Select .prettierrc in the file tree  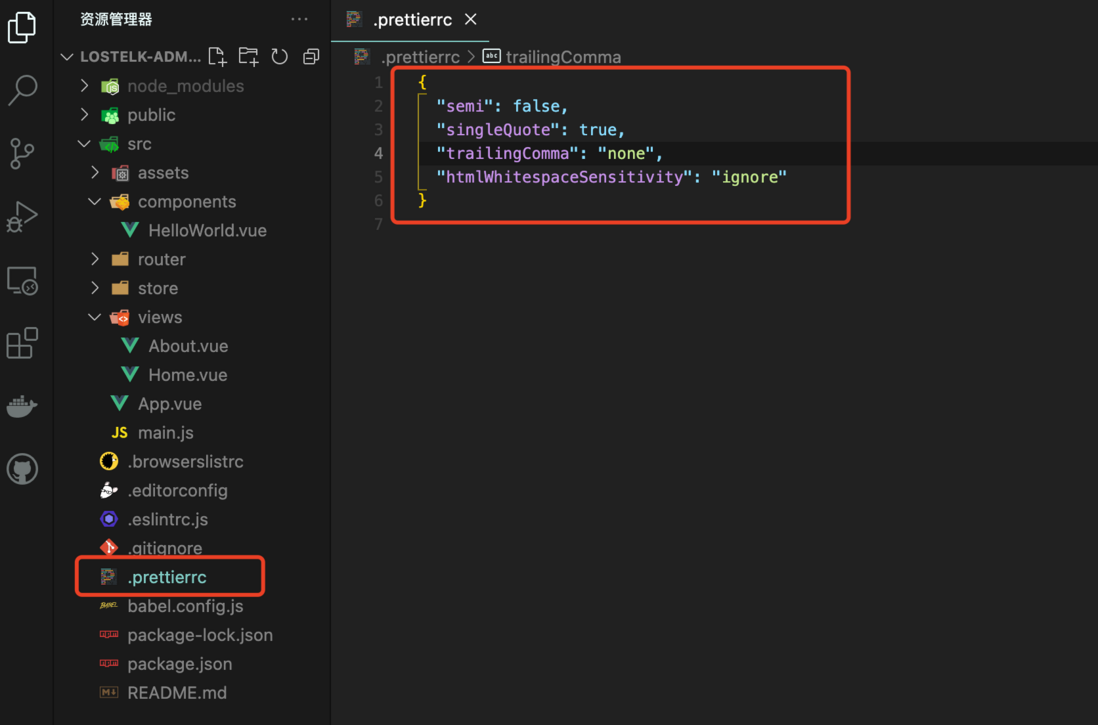[167, 577]
